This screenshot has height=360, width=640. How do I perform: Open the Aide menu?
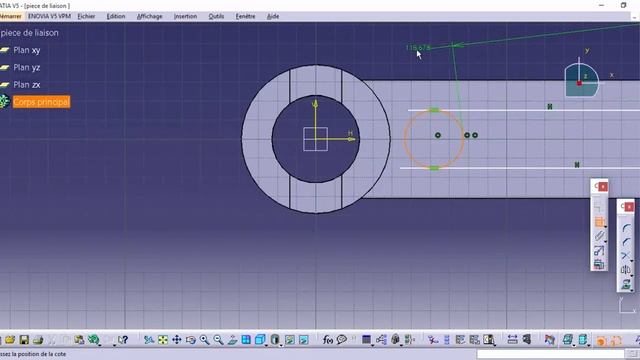tap(273, 16)
